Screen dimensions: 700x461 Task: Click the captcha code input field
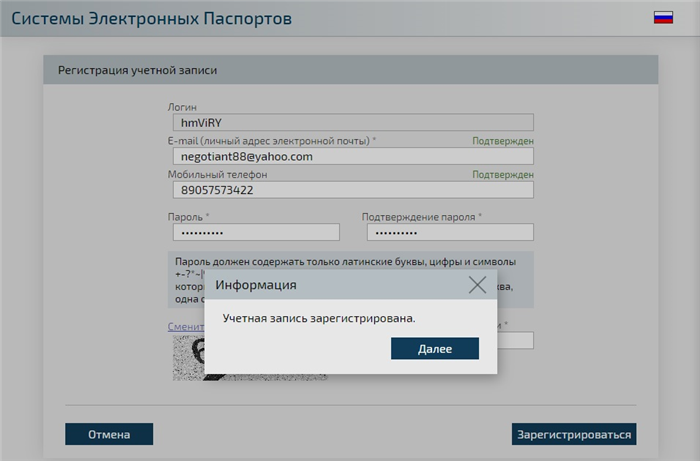(515, 341)
